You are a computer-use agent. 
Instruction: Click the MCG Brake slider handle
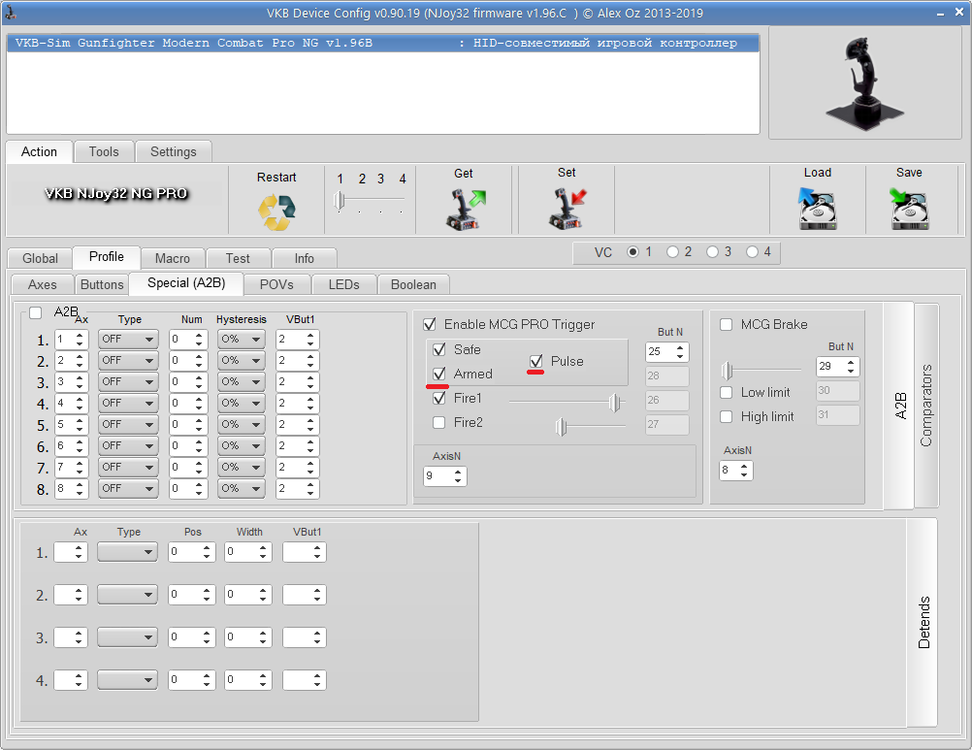click(x=727, y=371)
